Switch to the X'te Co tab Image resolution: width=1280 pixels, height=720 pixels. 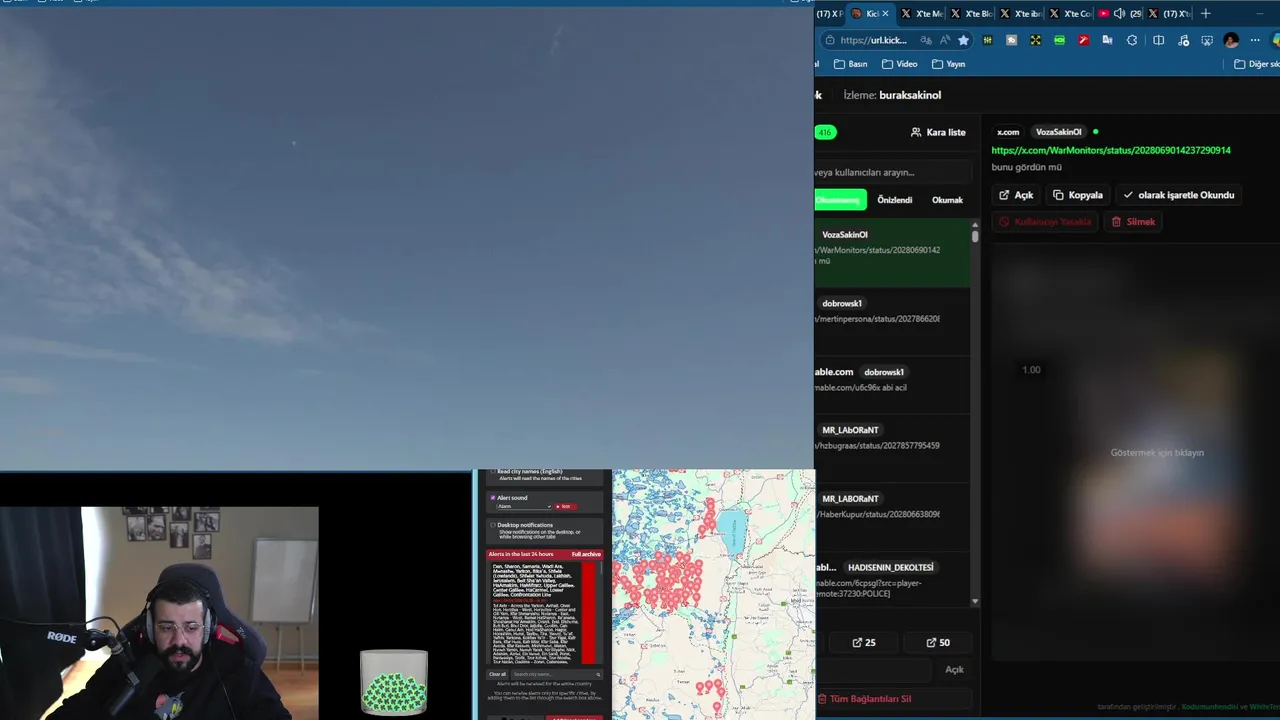pyautogui.click(x=1070, y=13)
